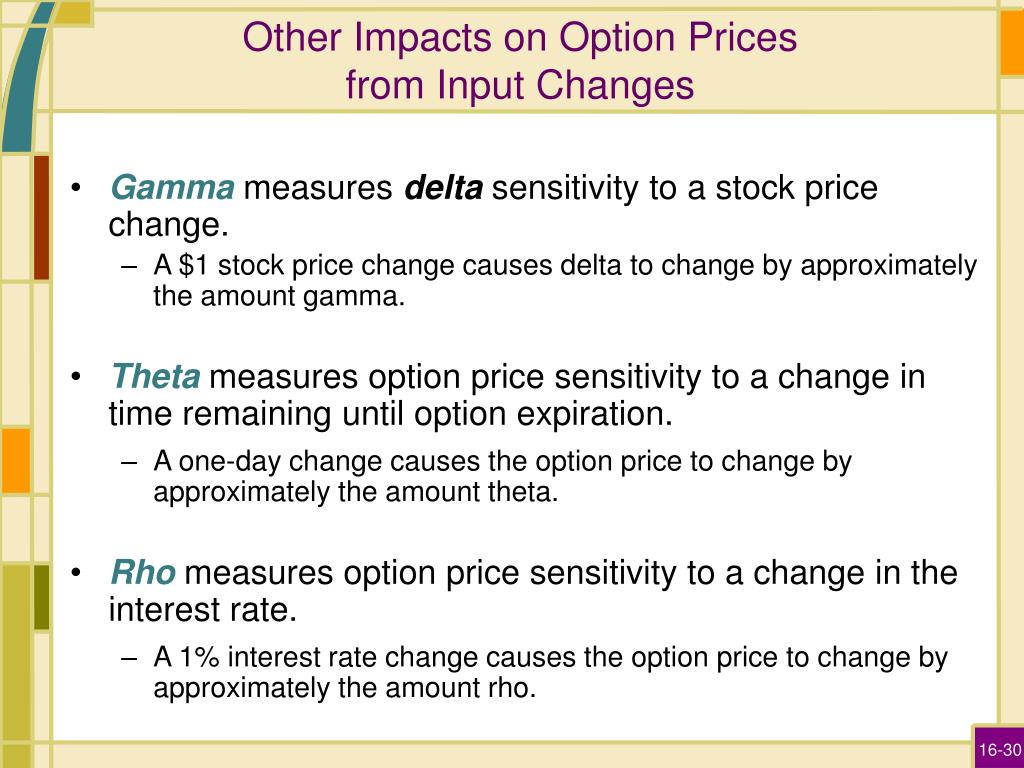Viewport: 1024px width, 768px height.
Task: Click the teal word 'Rho'
Action: [143, 573]
